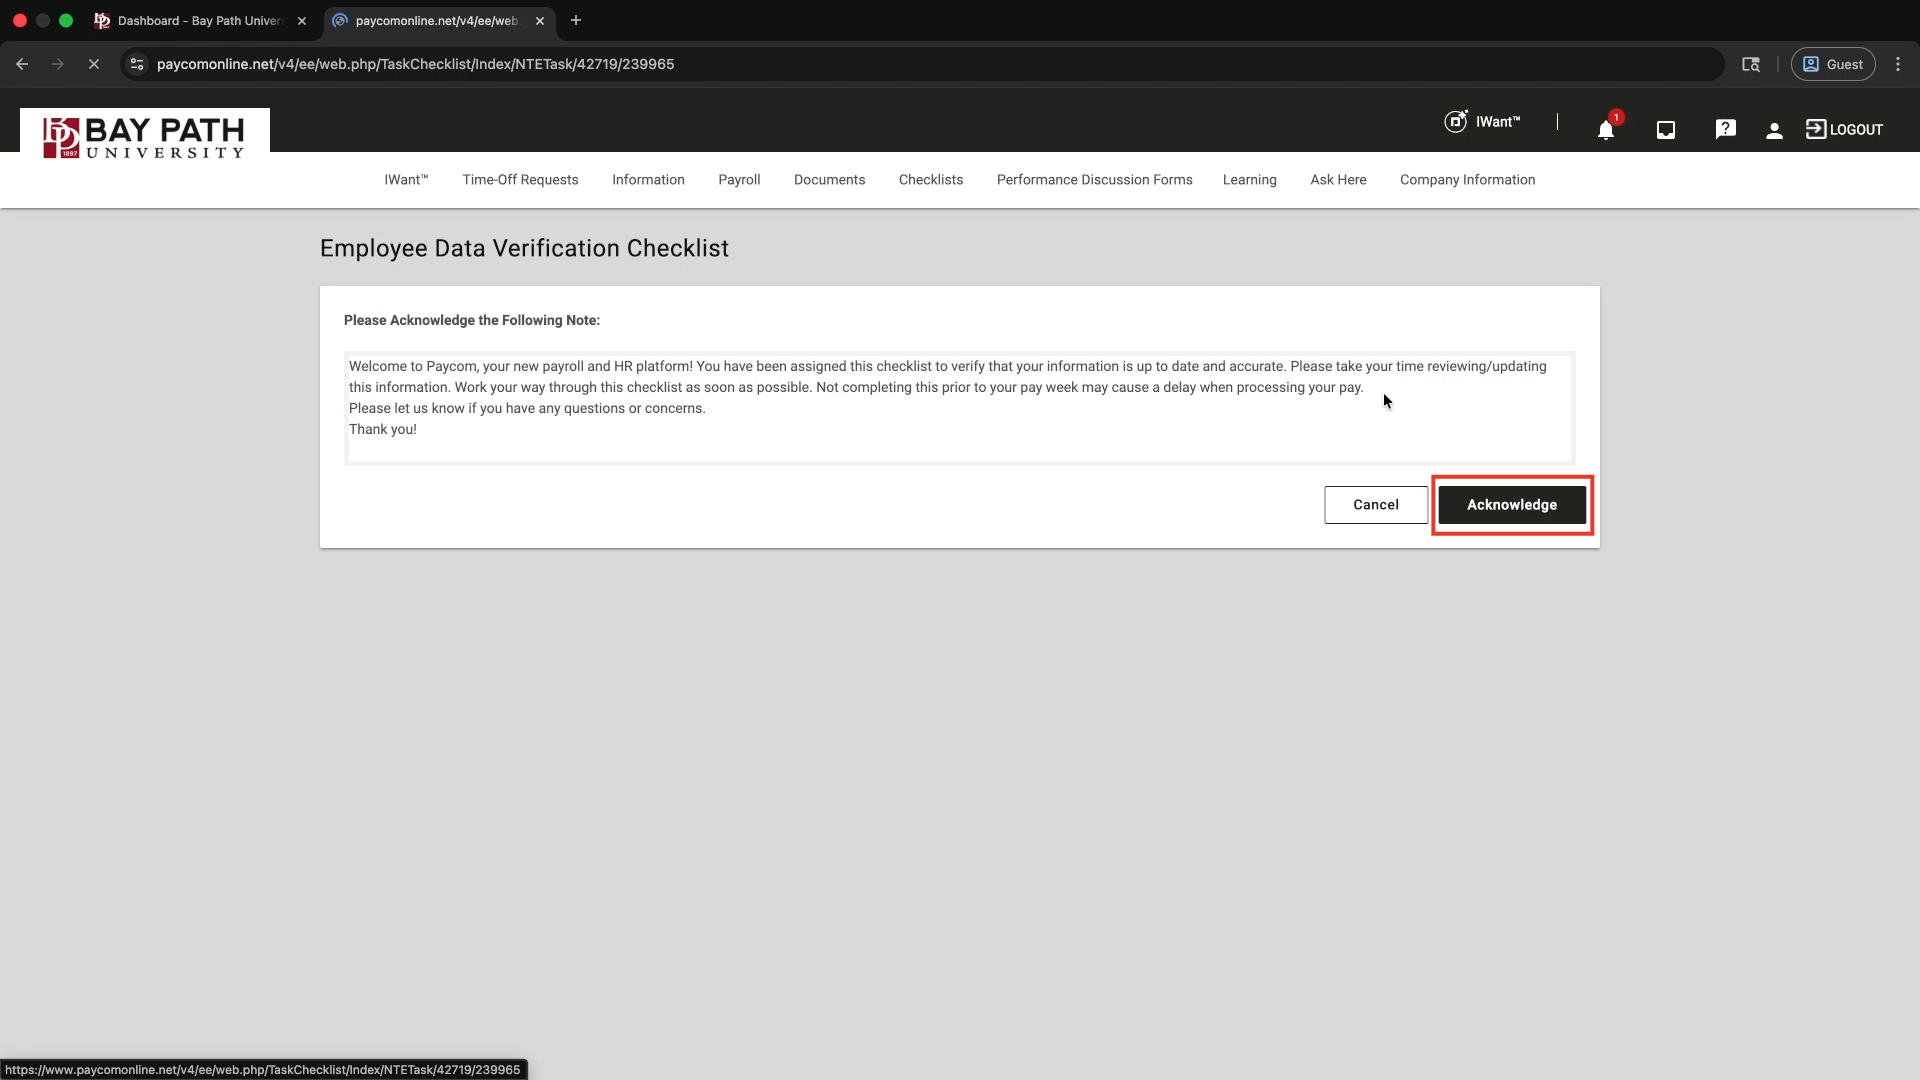This screenshot has height=1080, width=1920.
Task: Open the Guest profile button
Action: [1832, 64]
